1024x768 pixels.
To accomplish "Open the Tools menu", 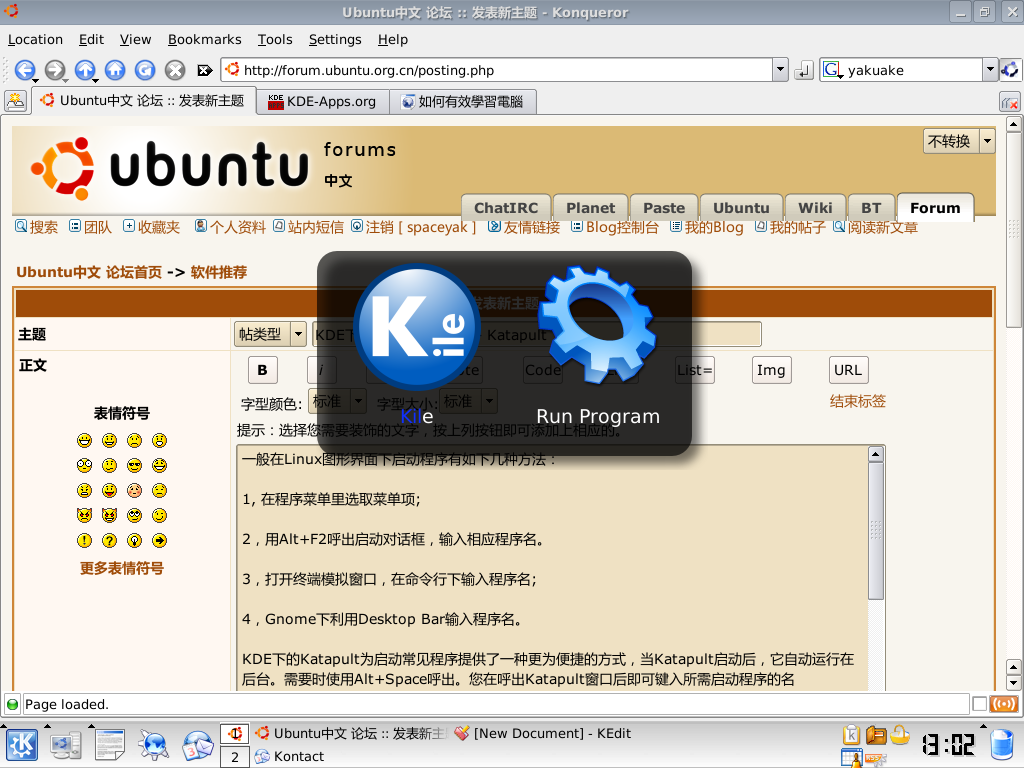I will pyautogui.click(x=275, y=40).
